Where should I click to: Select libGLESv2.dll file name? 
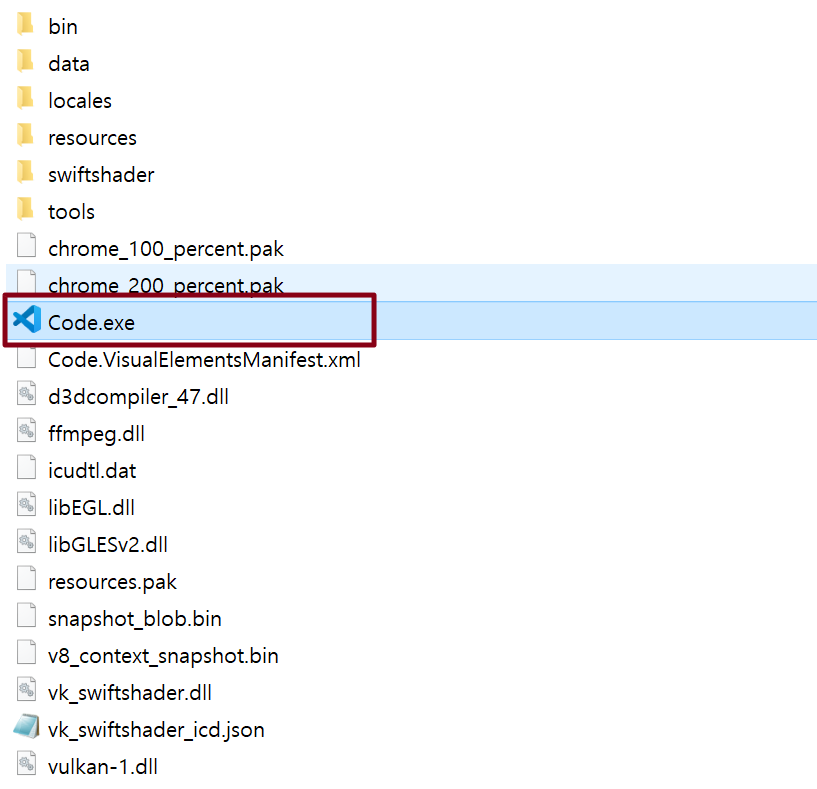(108, 545)
